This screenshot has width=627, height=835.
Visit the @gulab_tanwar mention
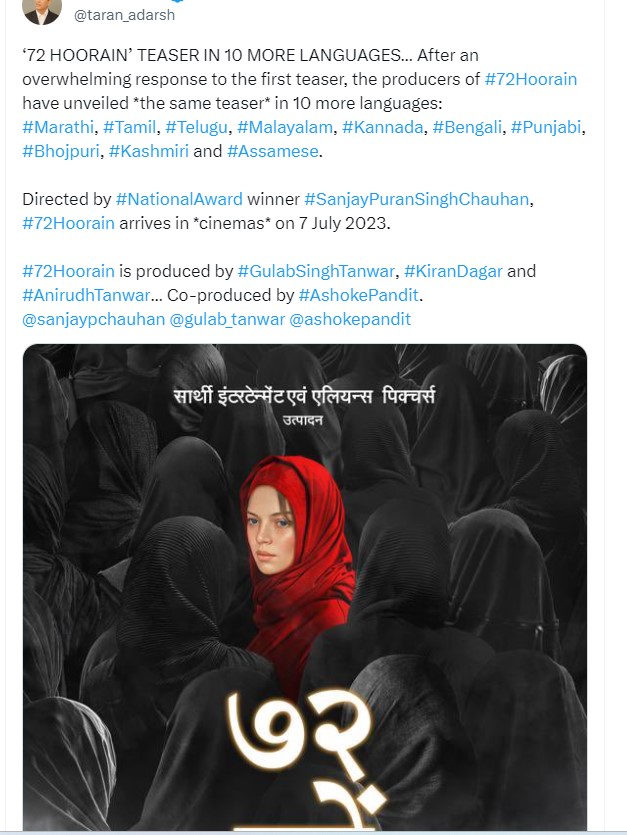pyautogui.click(x=227, y=319)
